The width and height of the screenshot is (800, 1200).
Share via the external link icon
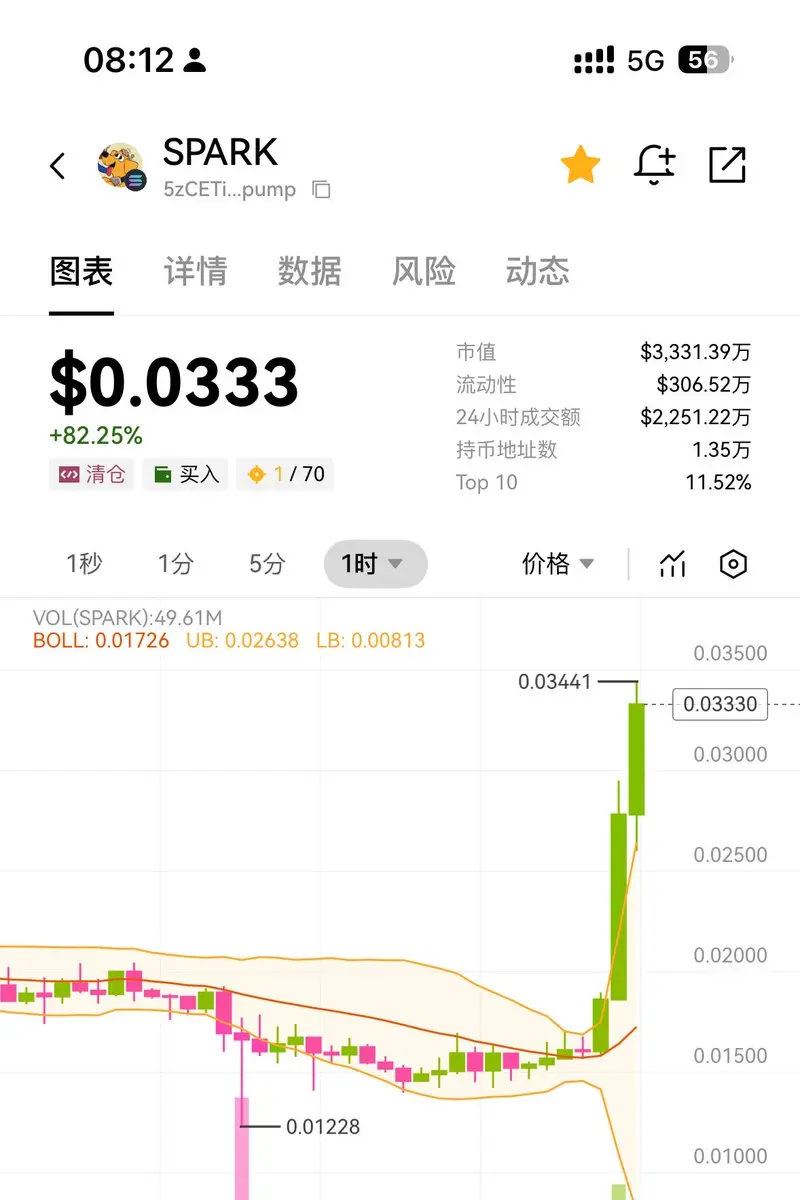click(x=727, y=165)
